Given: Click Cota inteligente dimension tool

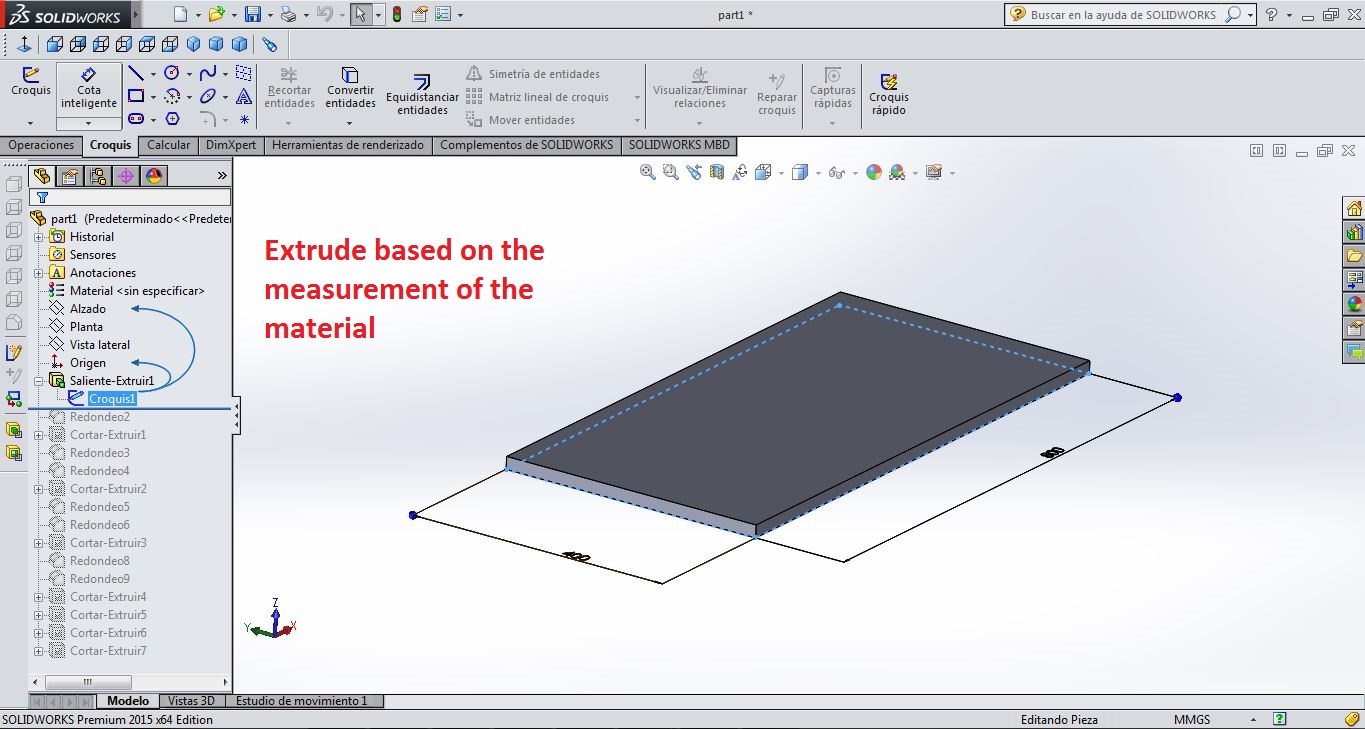Looking at the screenshot, I should pyautogui.click(x=88, y=88).
